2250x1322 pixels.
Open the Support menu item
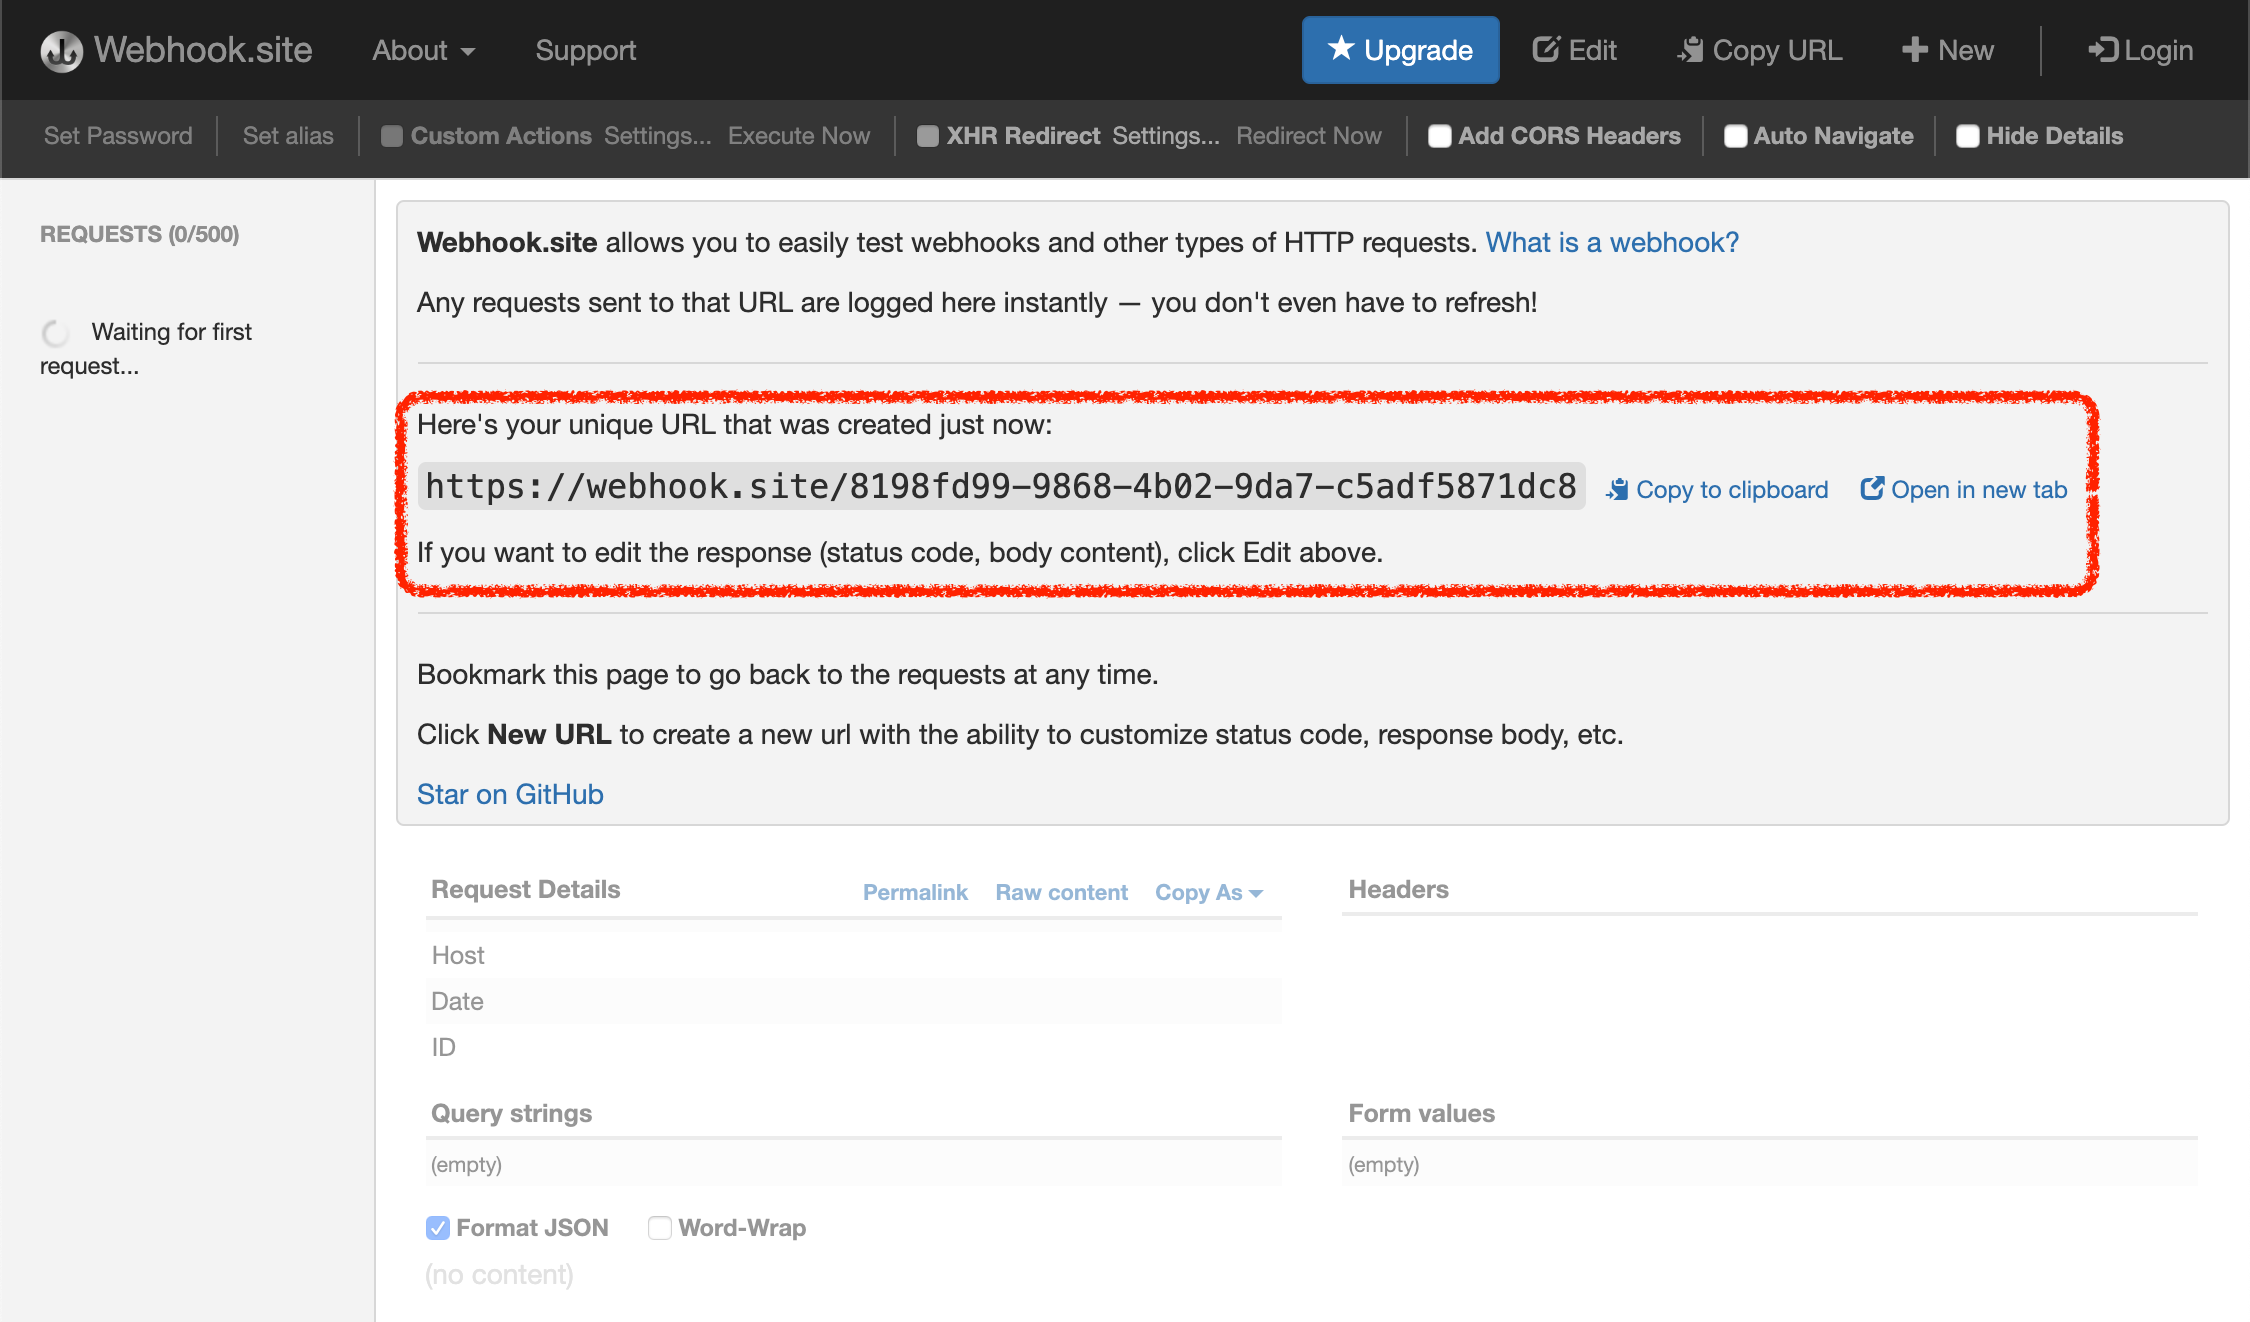pyautogui.click(x=586, y=50)
